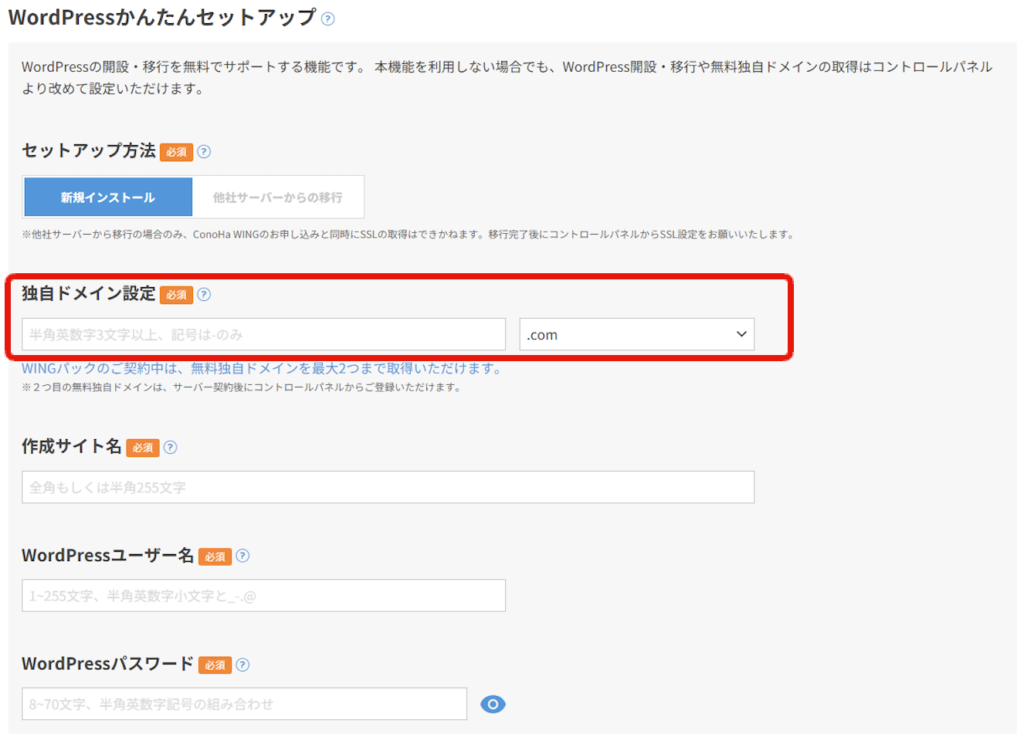Image resolution: width=1024 pixels, height=744 pixels.
Task: Click the WINGパック free domain notice link
Action: pos(261,369)
